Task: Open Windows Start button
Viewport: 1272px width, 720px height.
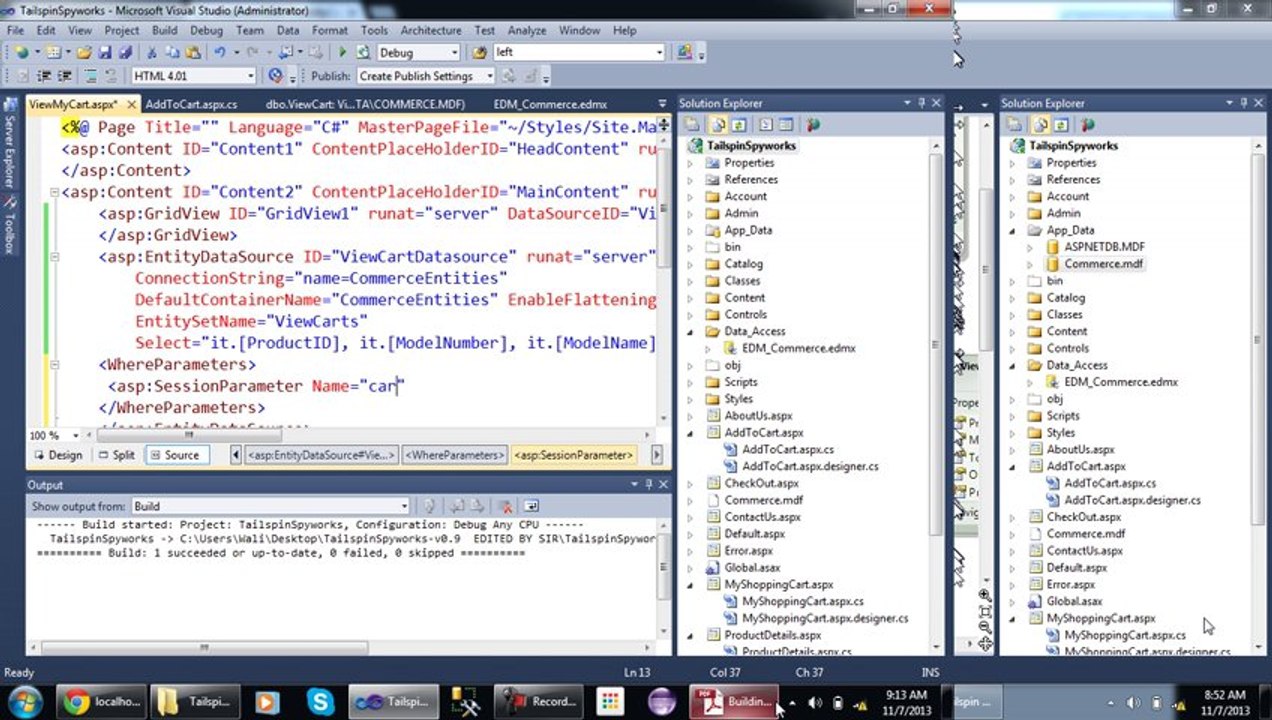Action: coord(25,701)
